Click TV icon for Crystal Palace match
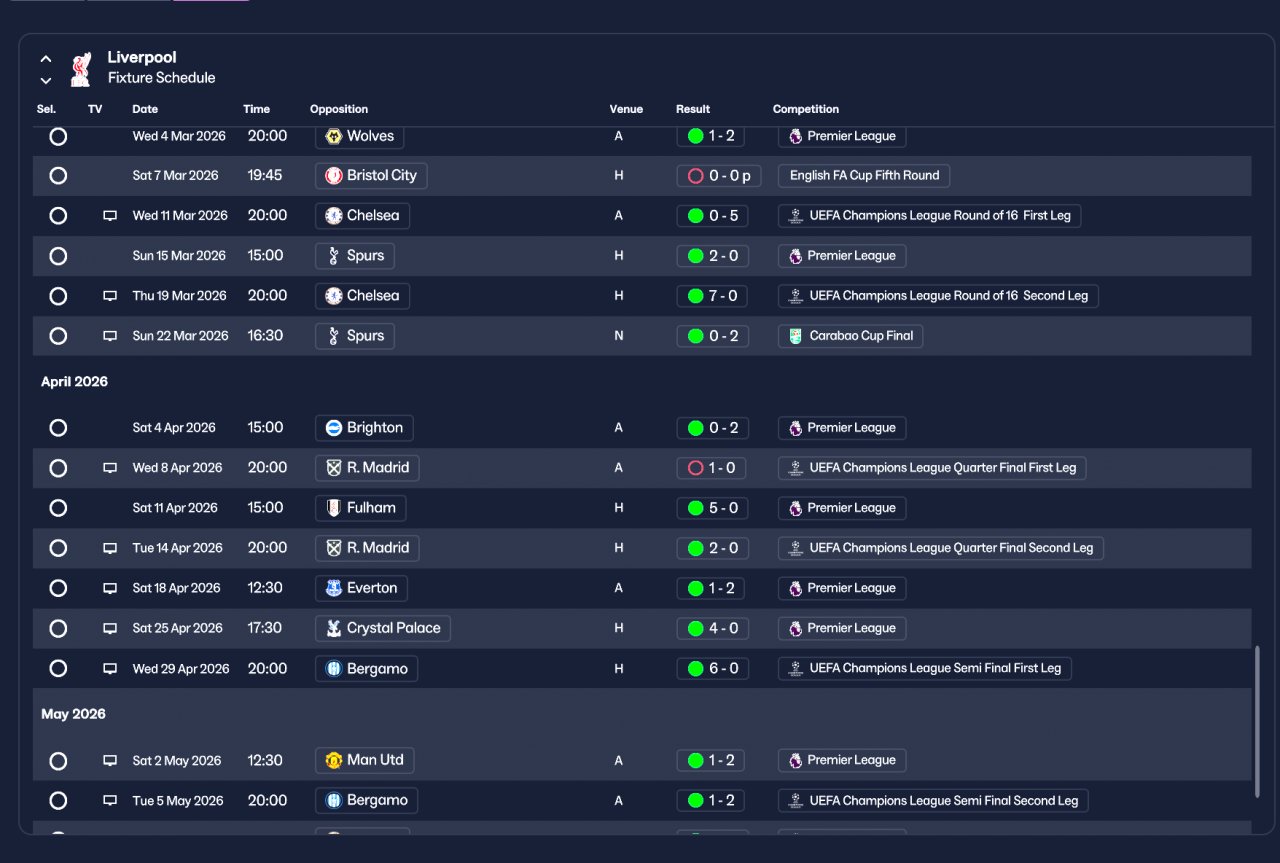 110,628
